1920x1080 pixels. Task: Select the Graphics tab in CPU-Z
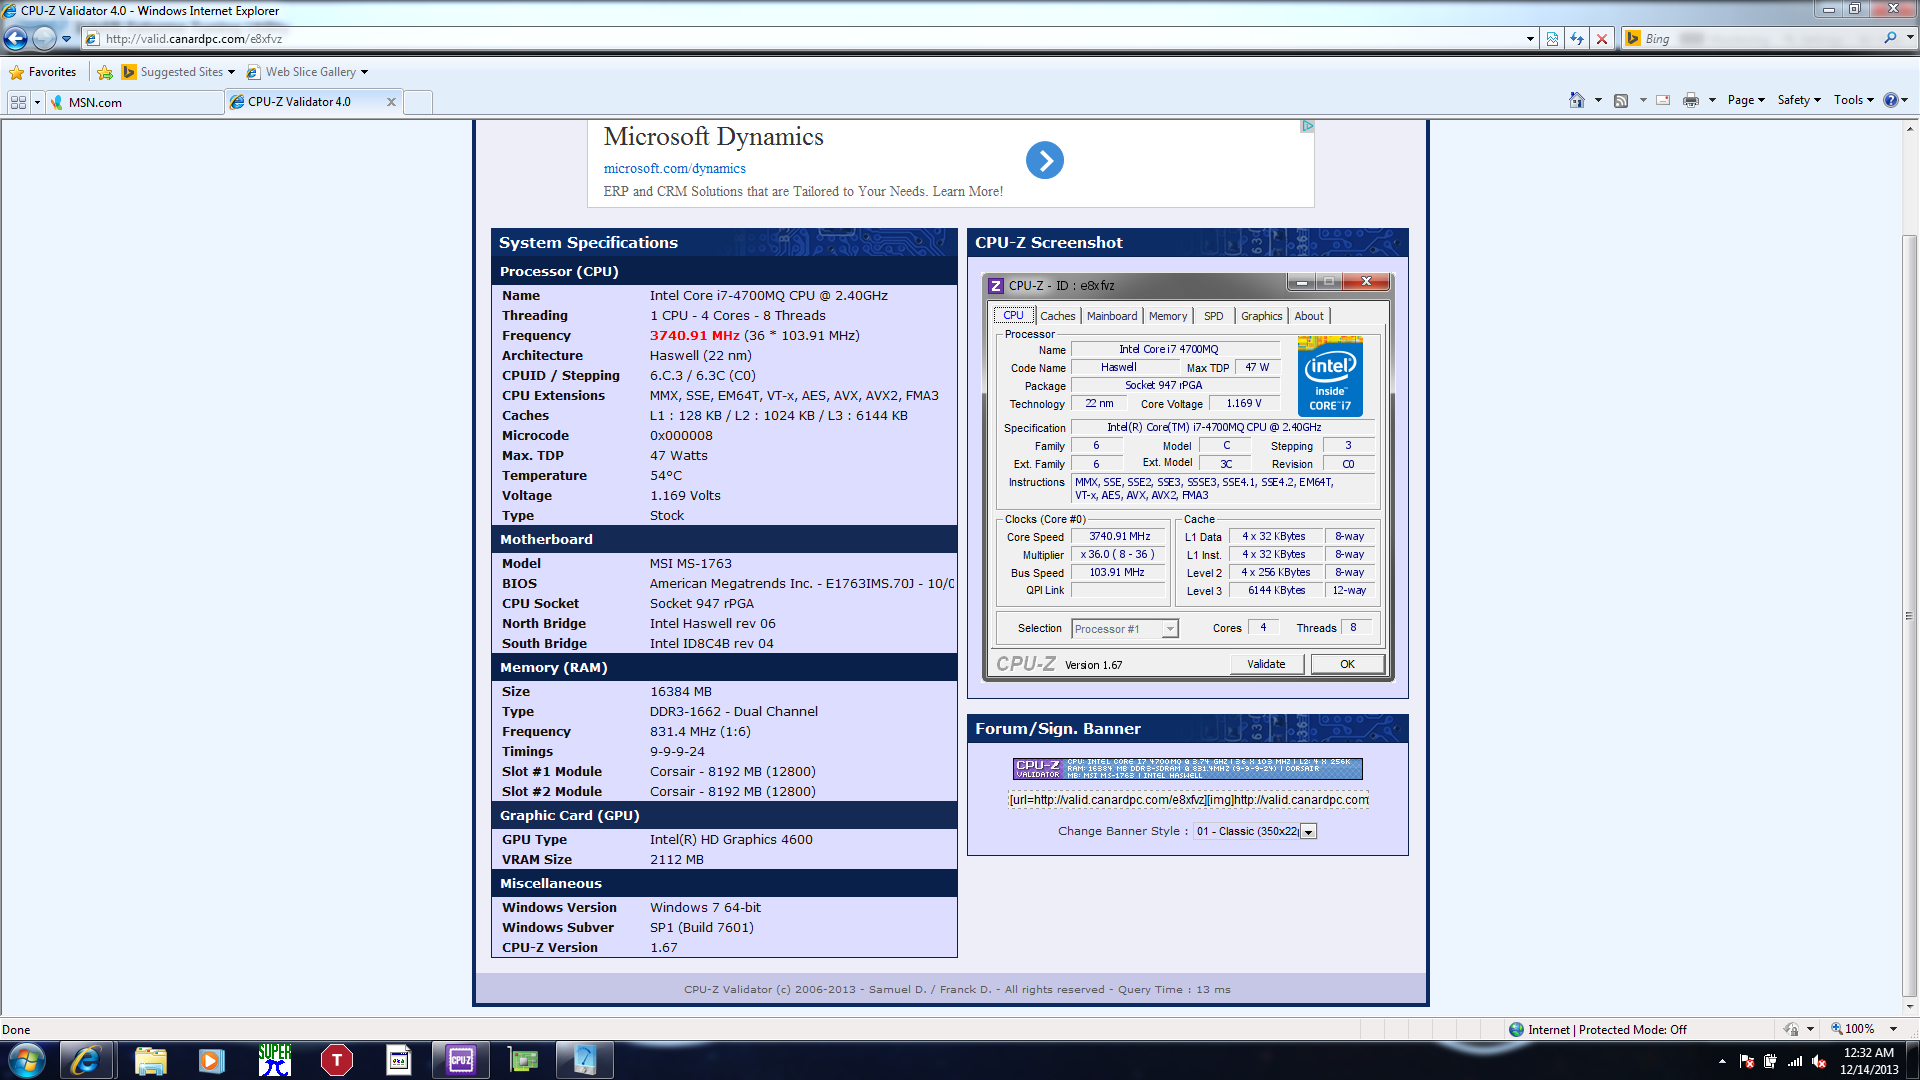[x=1261, y=316]
